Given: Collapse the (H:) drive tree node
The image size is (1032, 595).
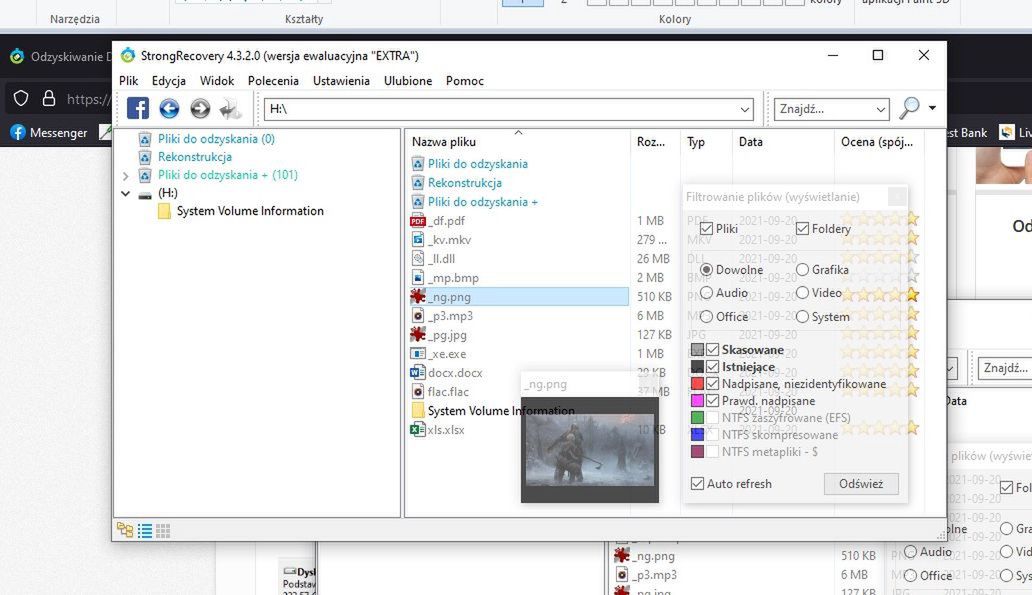Looking at the screenshot, I should 125,194.
